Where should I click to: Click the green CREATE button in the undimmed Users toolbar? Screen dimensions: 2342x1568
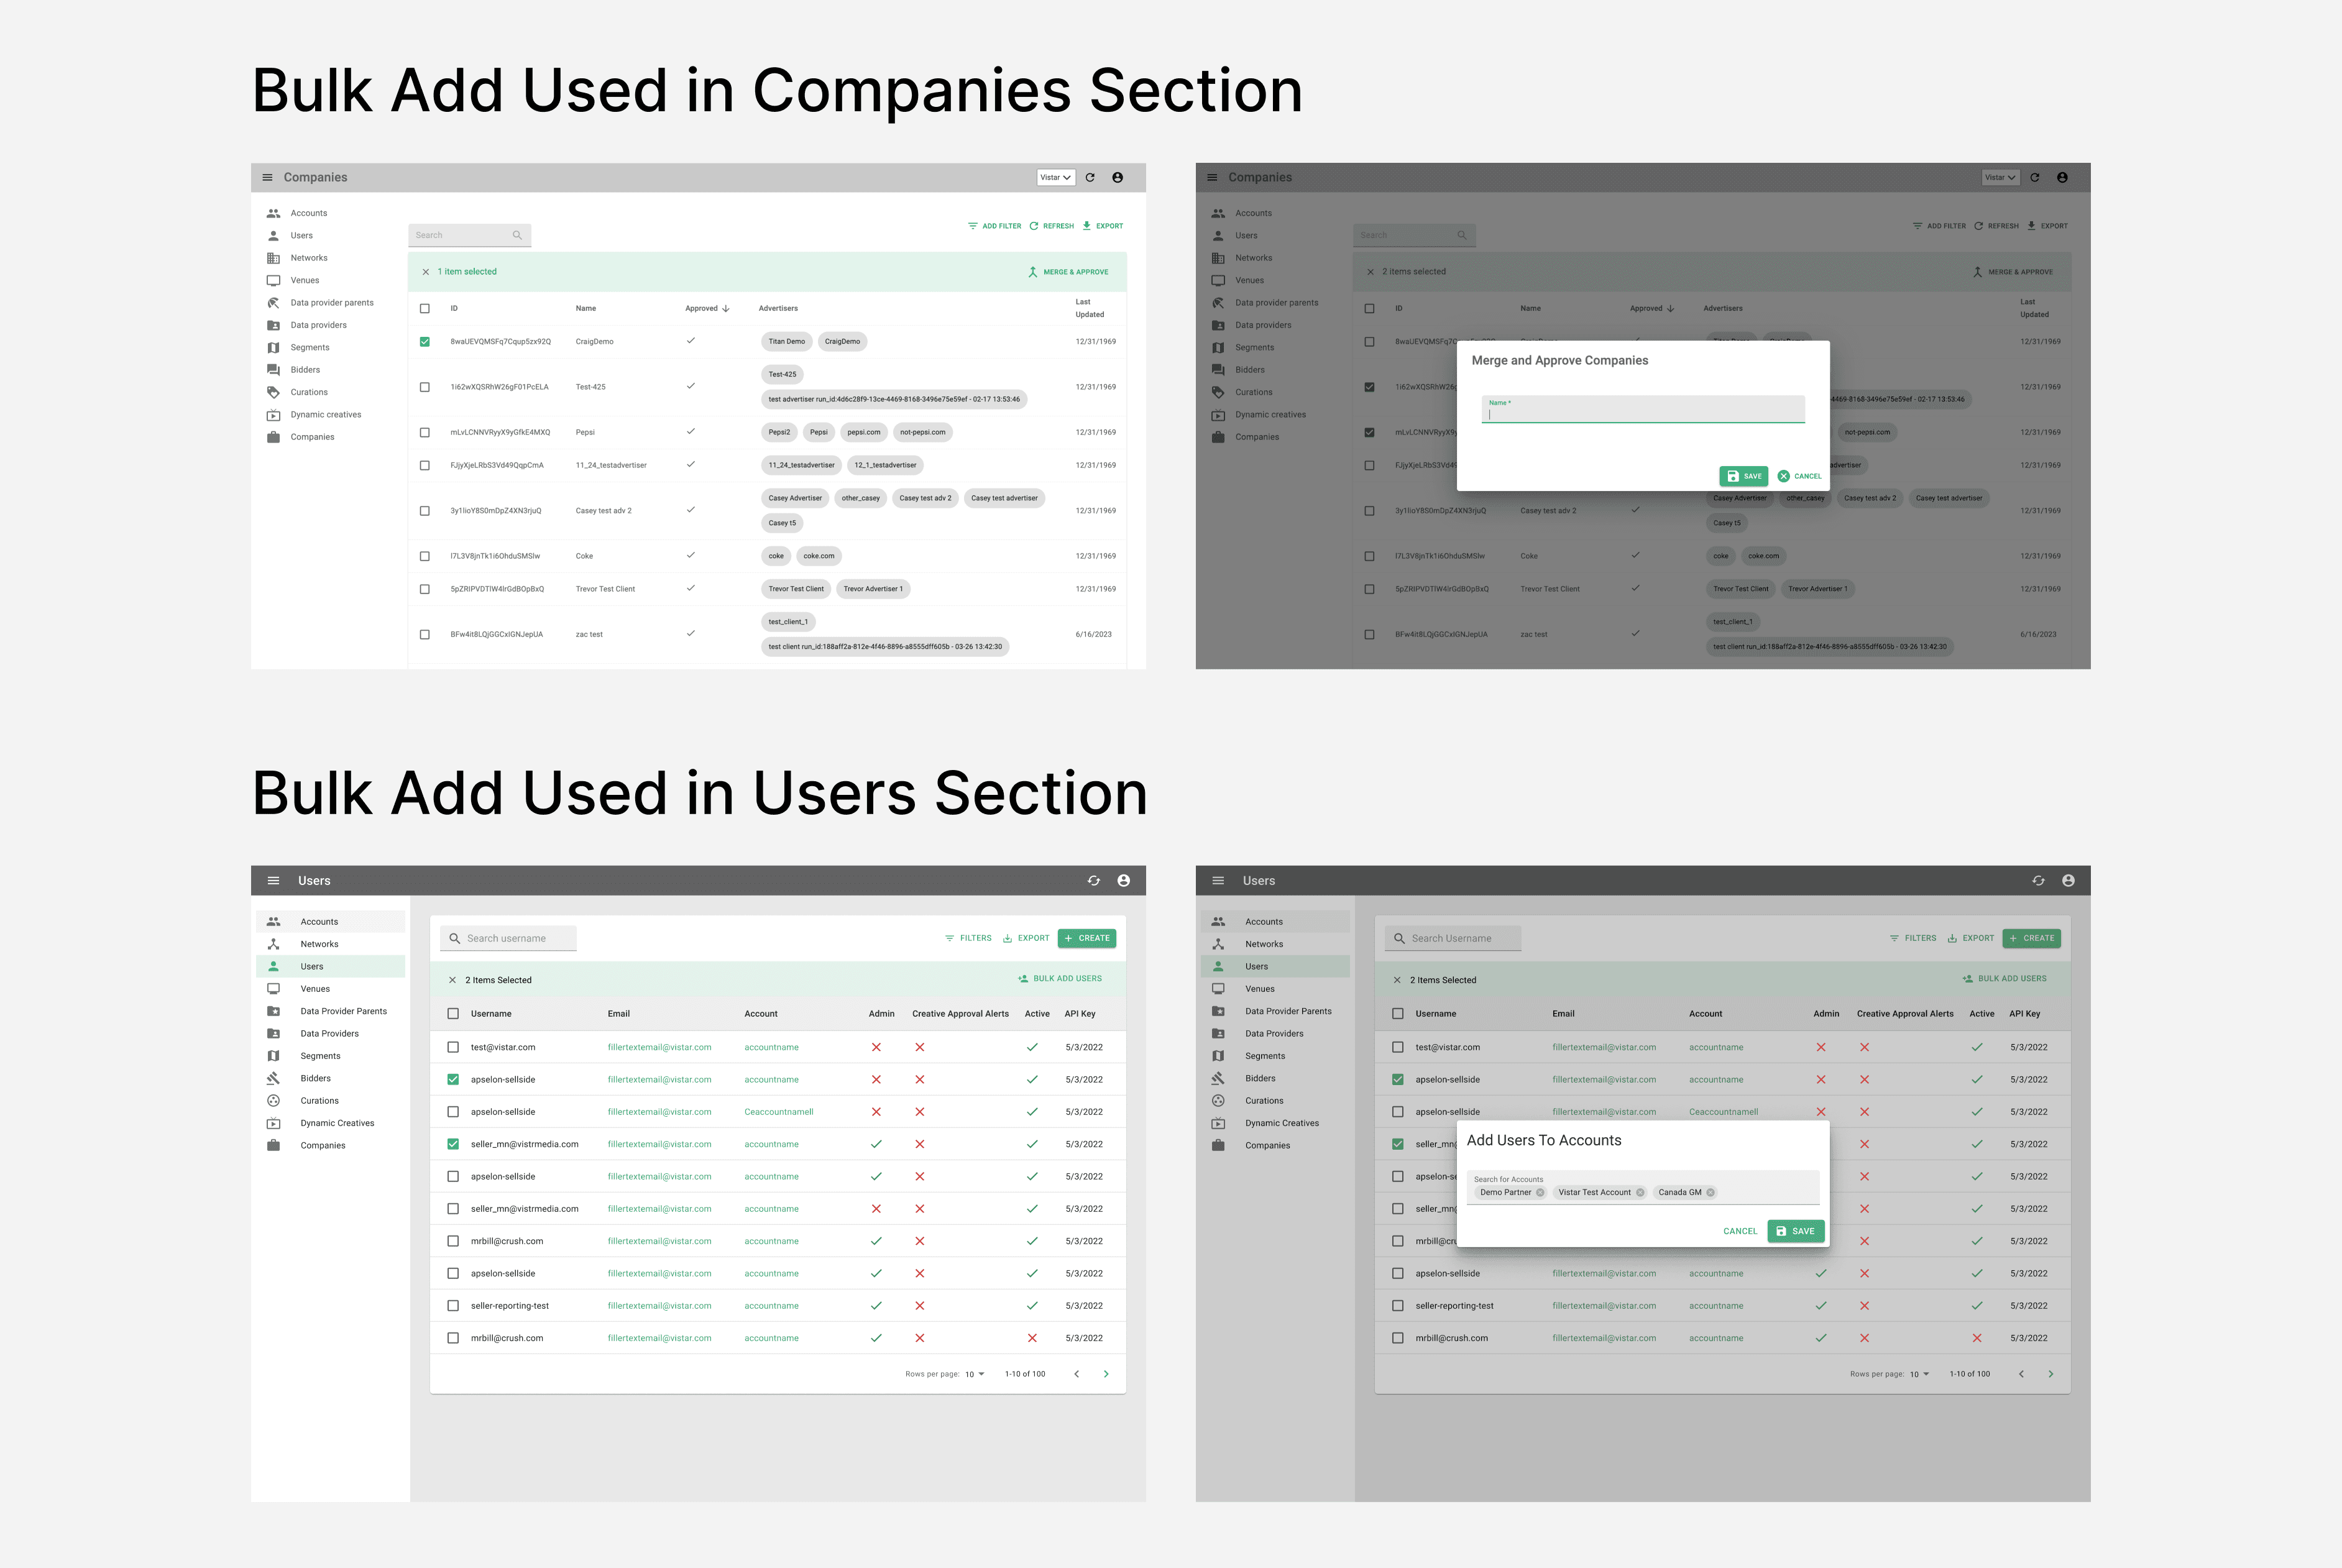(x=1086, y=938)
